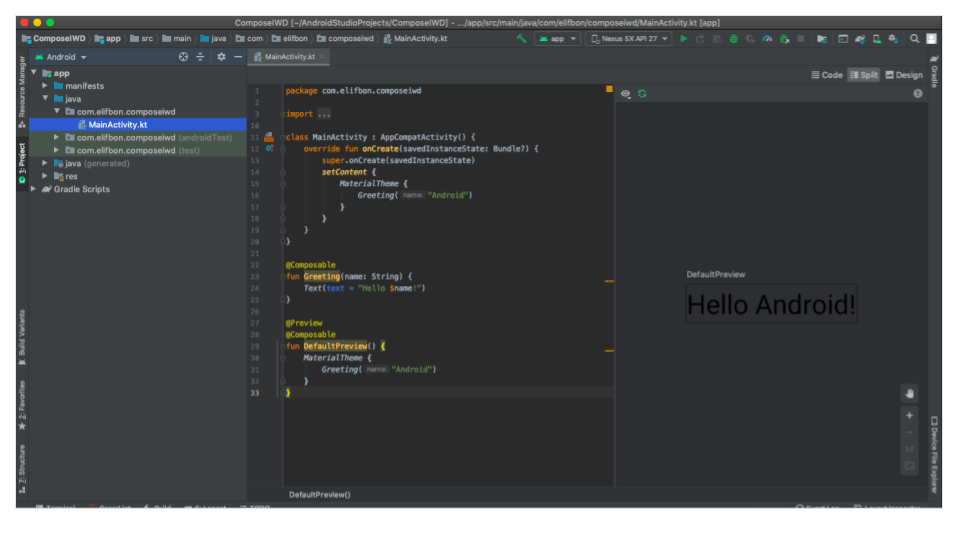Screen dimensions: 958x533
Task: Select the pan hand tool in preview
Action: pyautogui.click(x=909, y=393)
